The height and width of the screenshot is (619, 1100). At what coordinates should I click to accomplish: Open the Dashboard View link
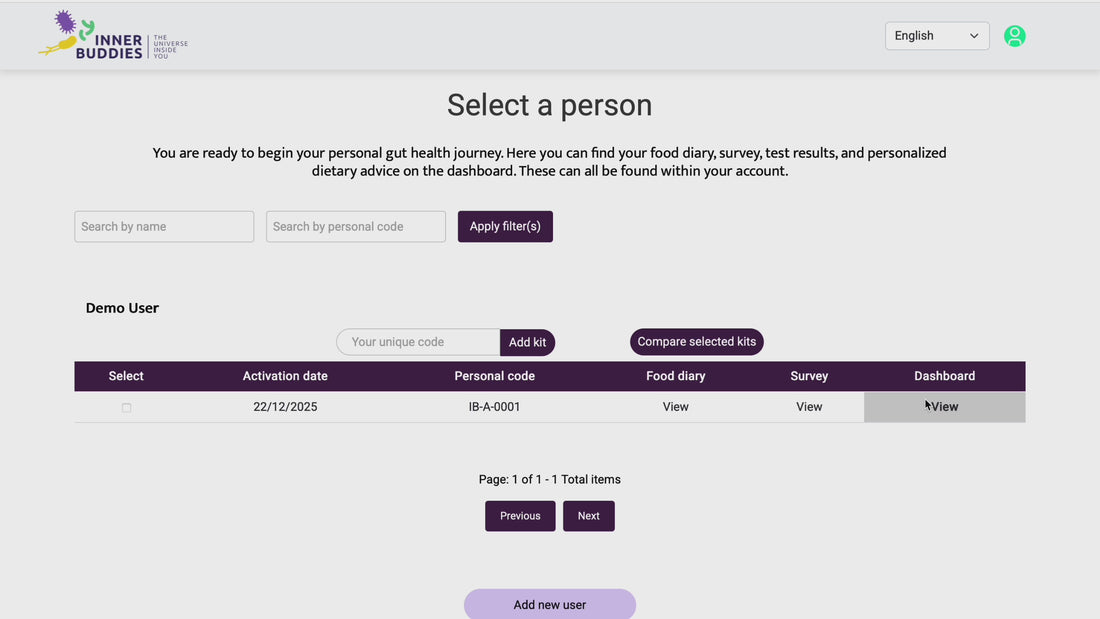click(x=944, y=407)
